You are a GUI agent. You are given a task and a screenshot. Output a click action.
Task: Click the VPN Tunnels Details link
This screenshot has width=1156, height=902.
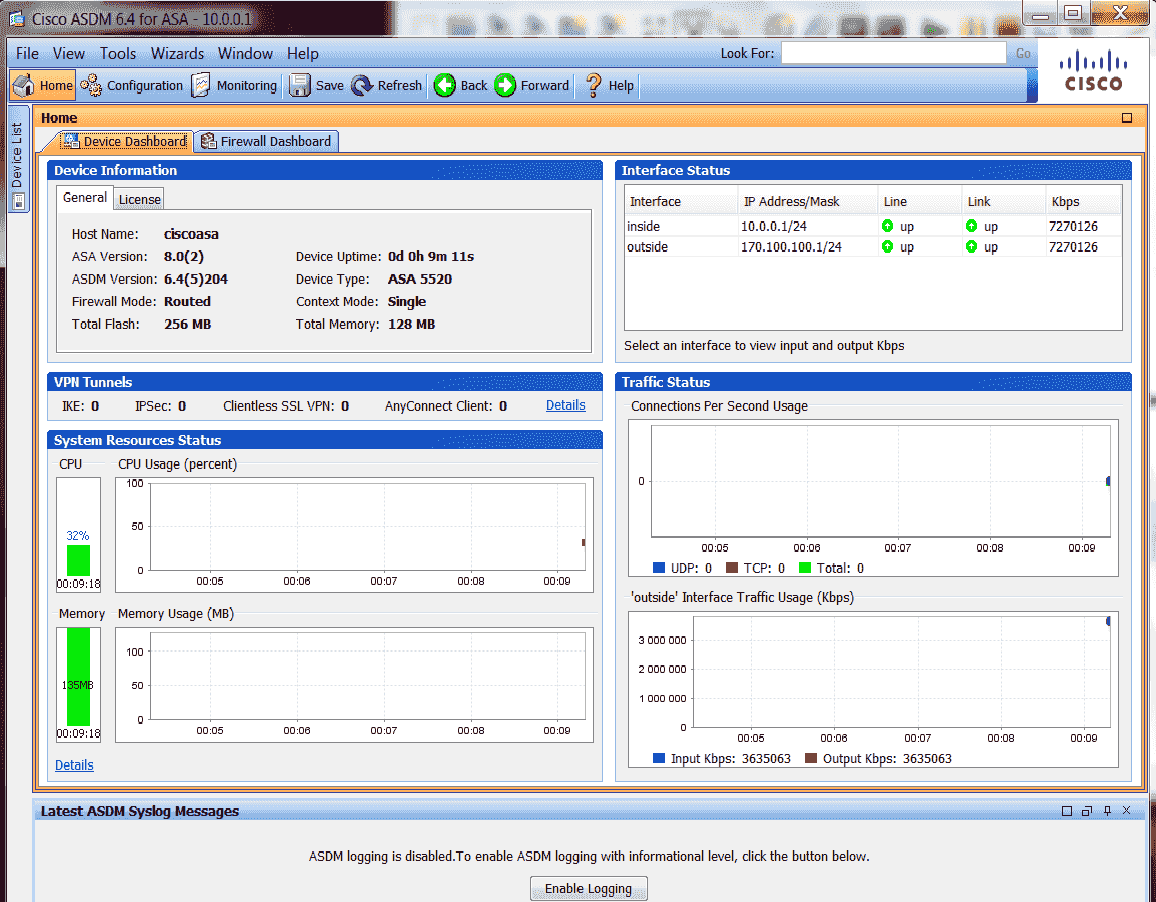click(565, 405)
